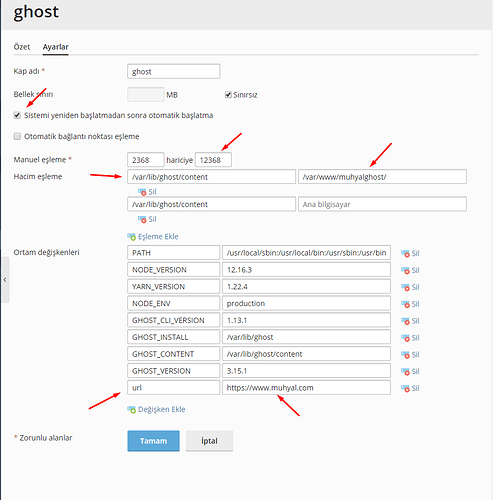Click the 3.15.1 value field

(306, 371)
